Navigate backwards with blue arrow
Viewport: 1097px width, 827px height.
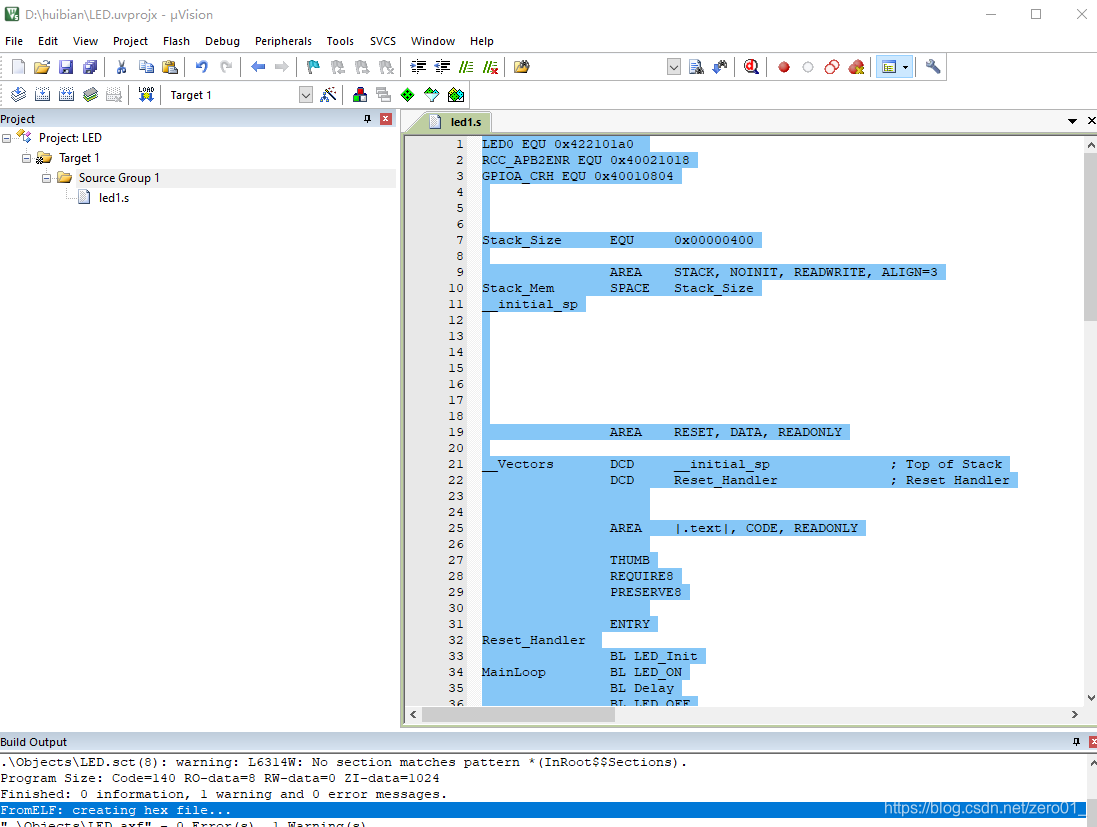click(x=258, y=67)
